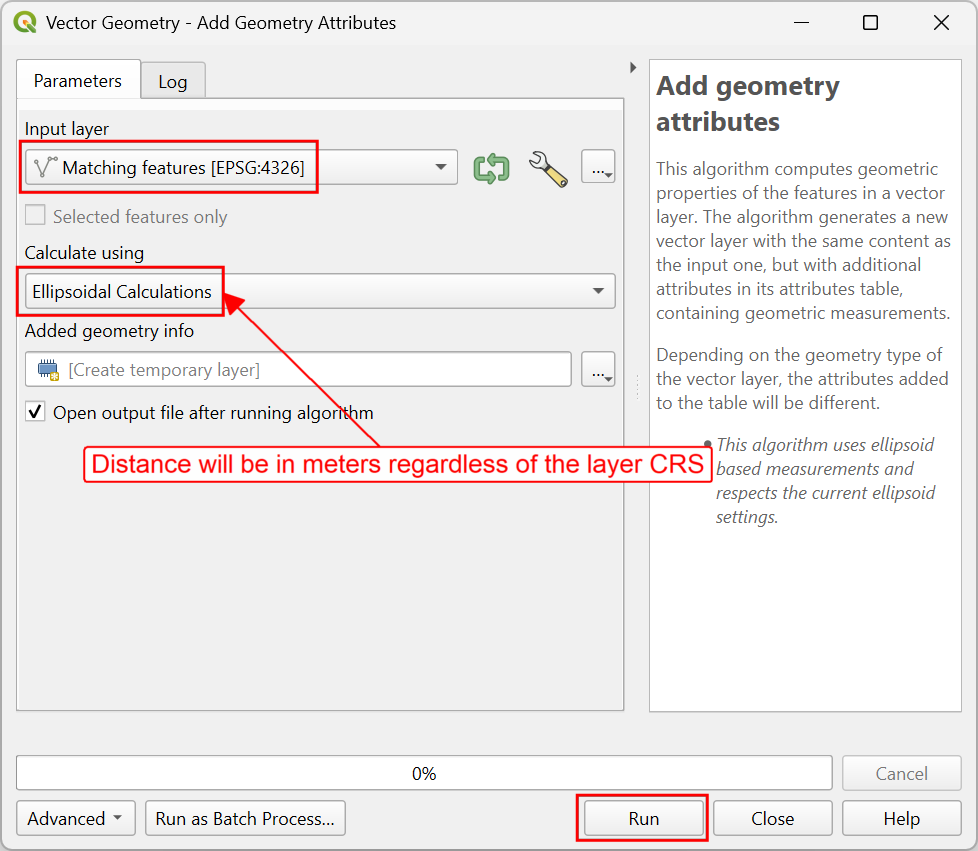Open advanced options wrench icon
This screenshot has height=851, width=978.
pyautogui.click(x=548, y=168)
